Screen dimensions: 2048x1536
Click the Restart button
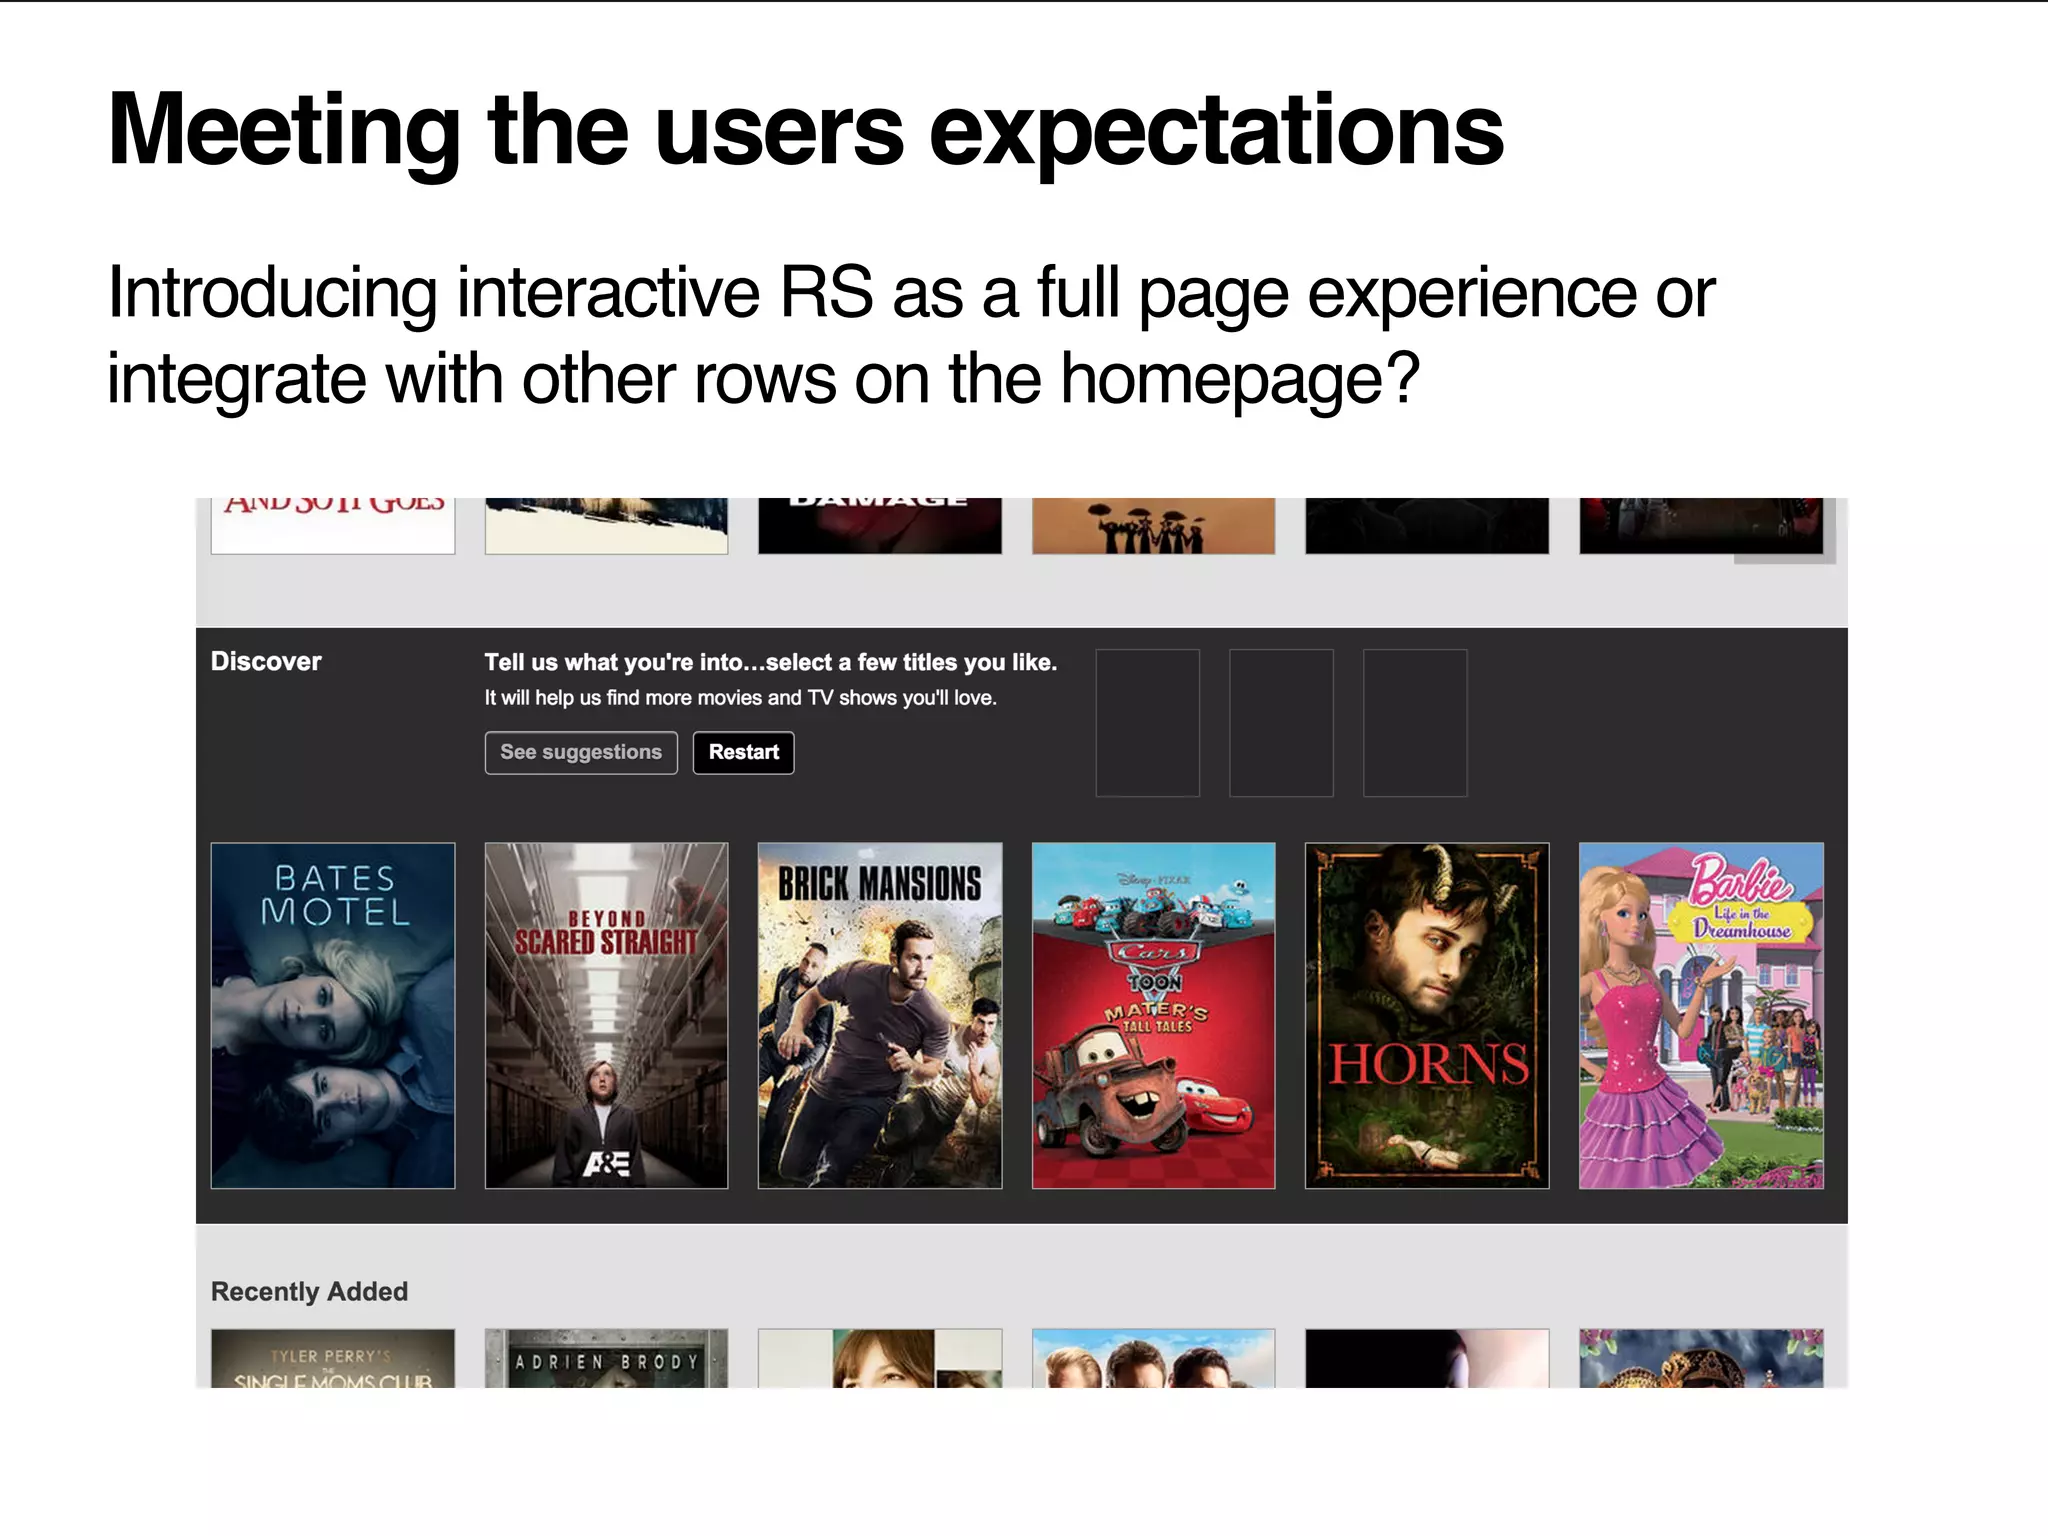coord(743,752)
